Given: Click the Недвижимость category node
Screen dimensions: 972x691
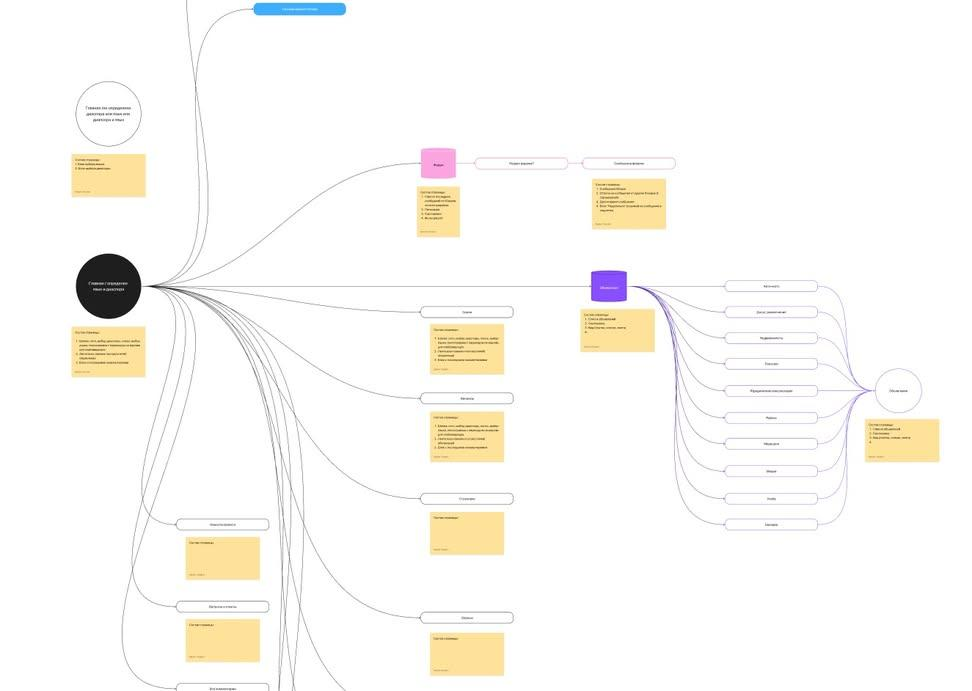Looking at the screenshot, I should [x=771, y=338].
